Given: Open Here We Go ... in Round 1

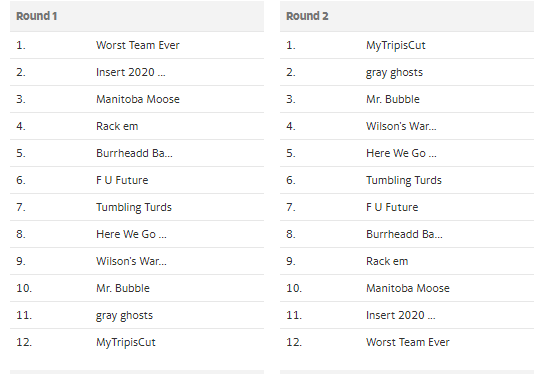Looking at the screenshot, I should 131,234.
